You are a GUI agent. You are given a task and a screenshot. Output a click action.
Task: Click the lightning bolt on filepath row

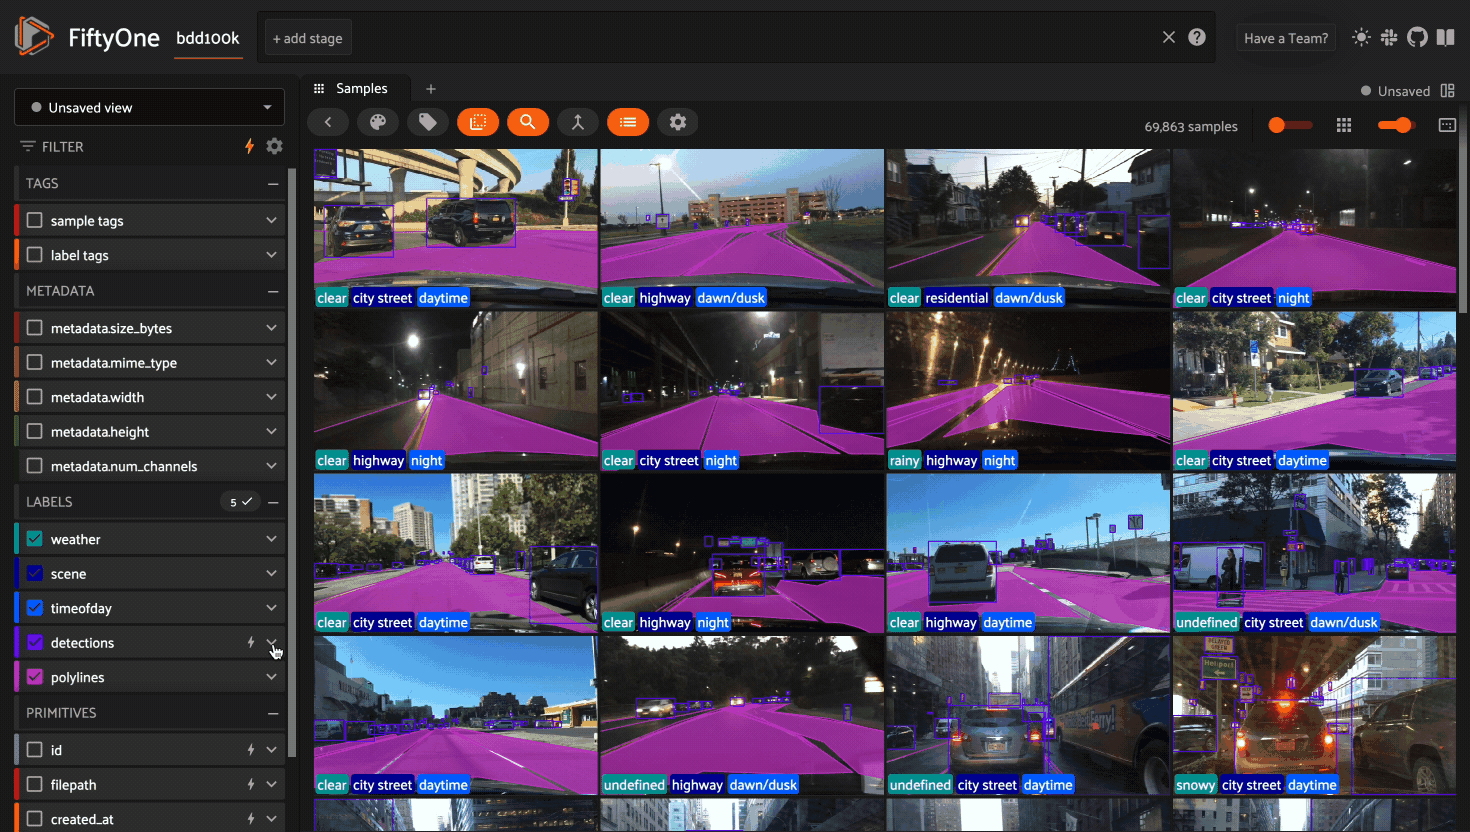[x=251, y=785]
